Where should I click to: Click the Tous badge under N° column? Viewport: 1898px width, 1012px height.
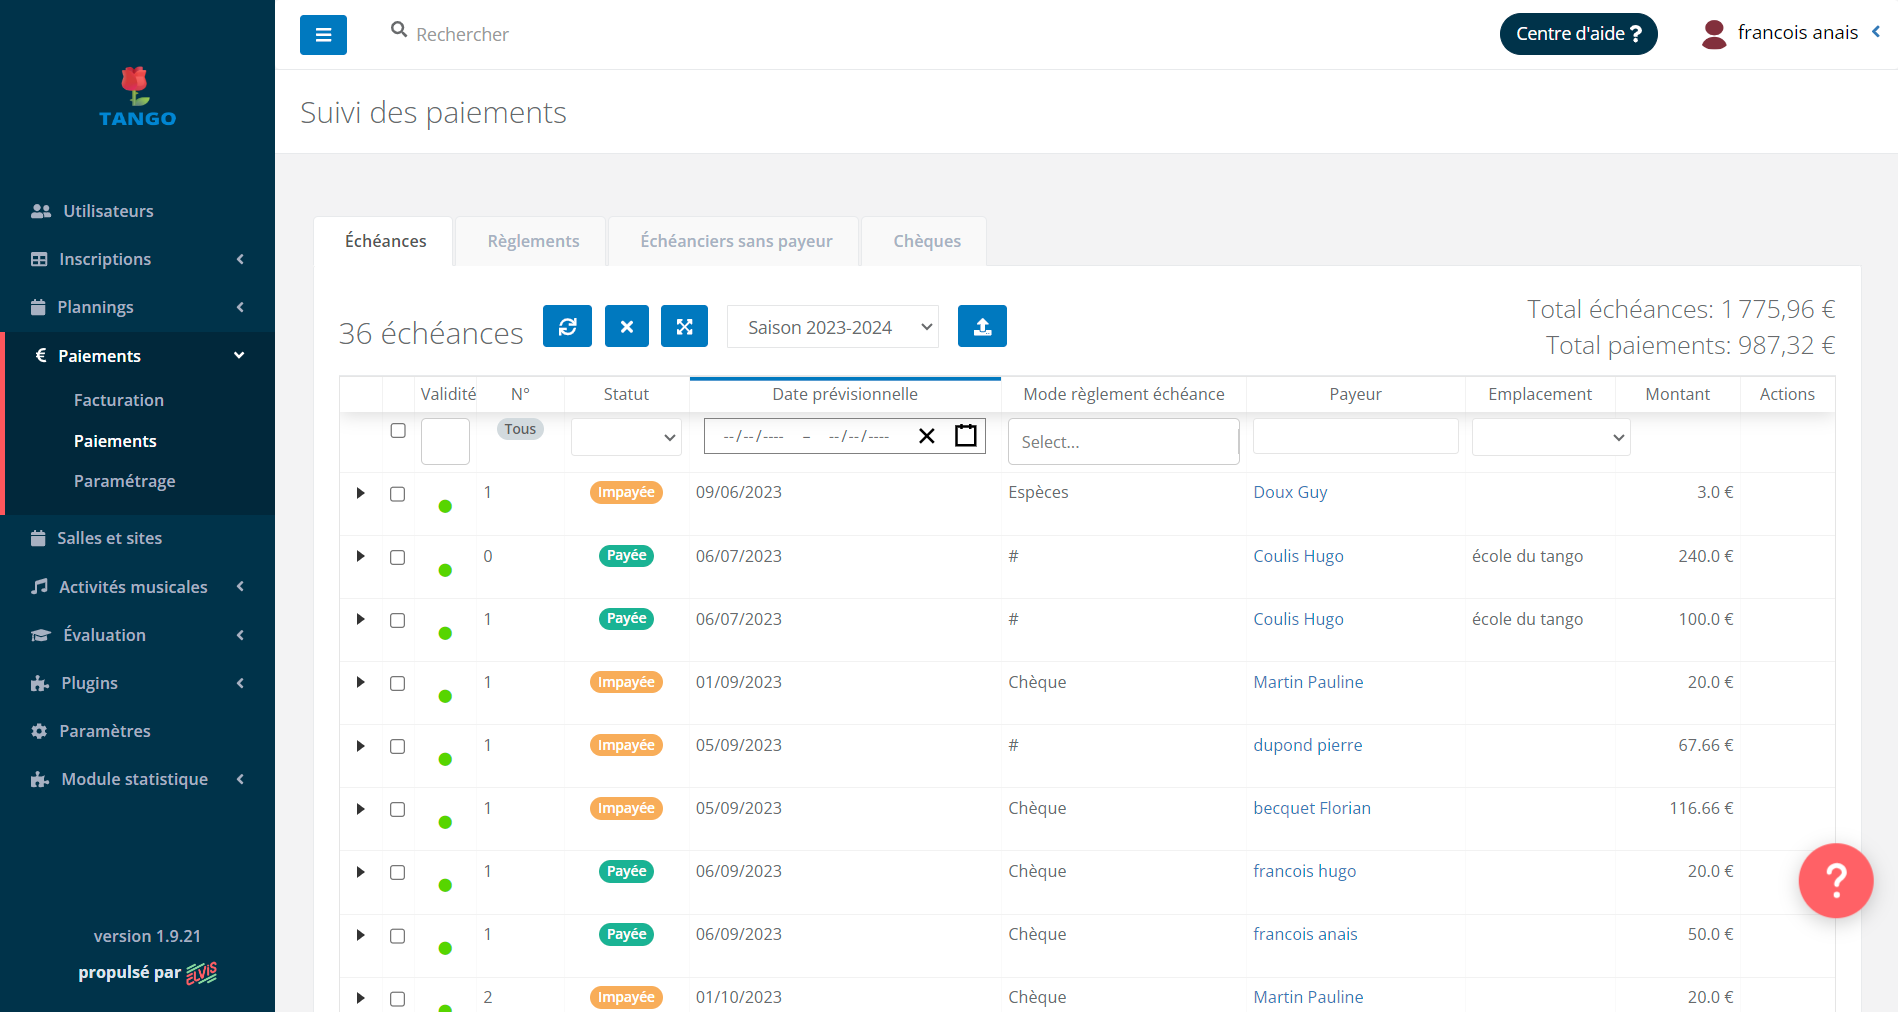coord(520,429)
